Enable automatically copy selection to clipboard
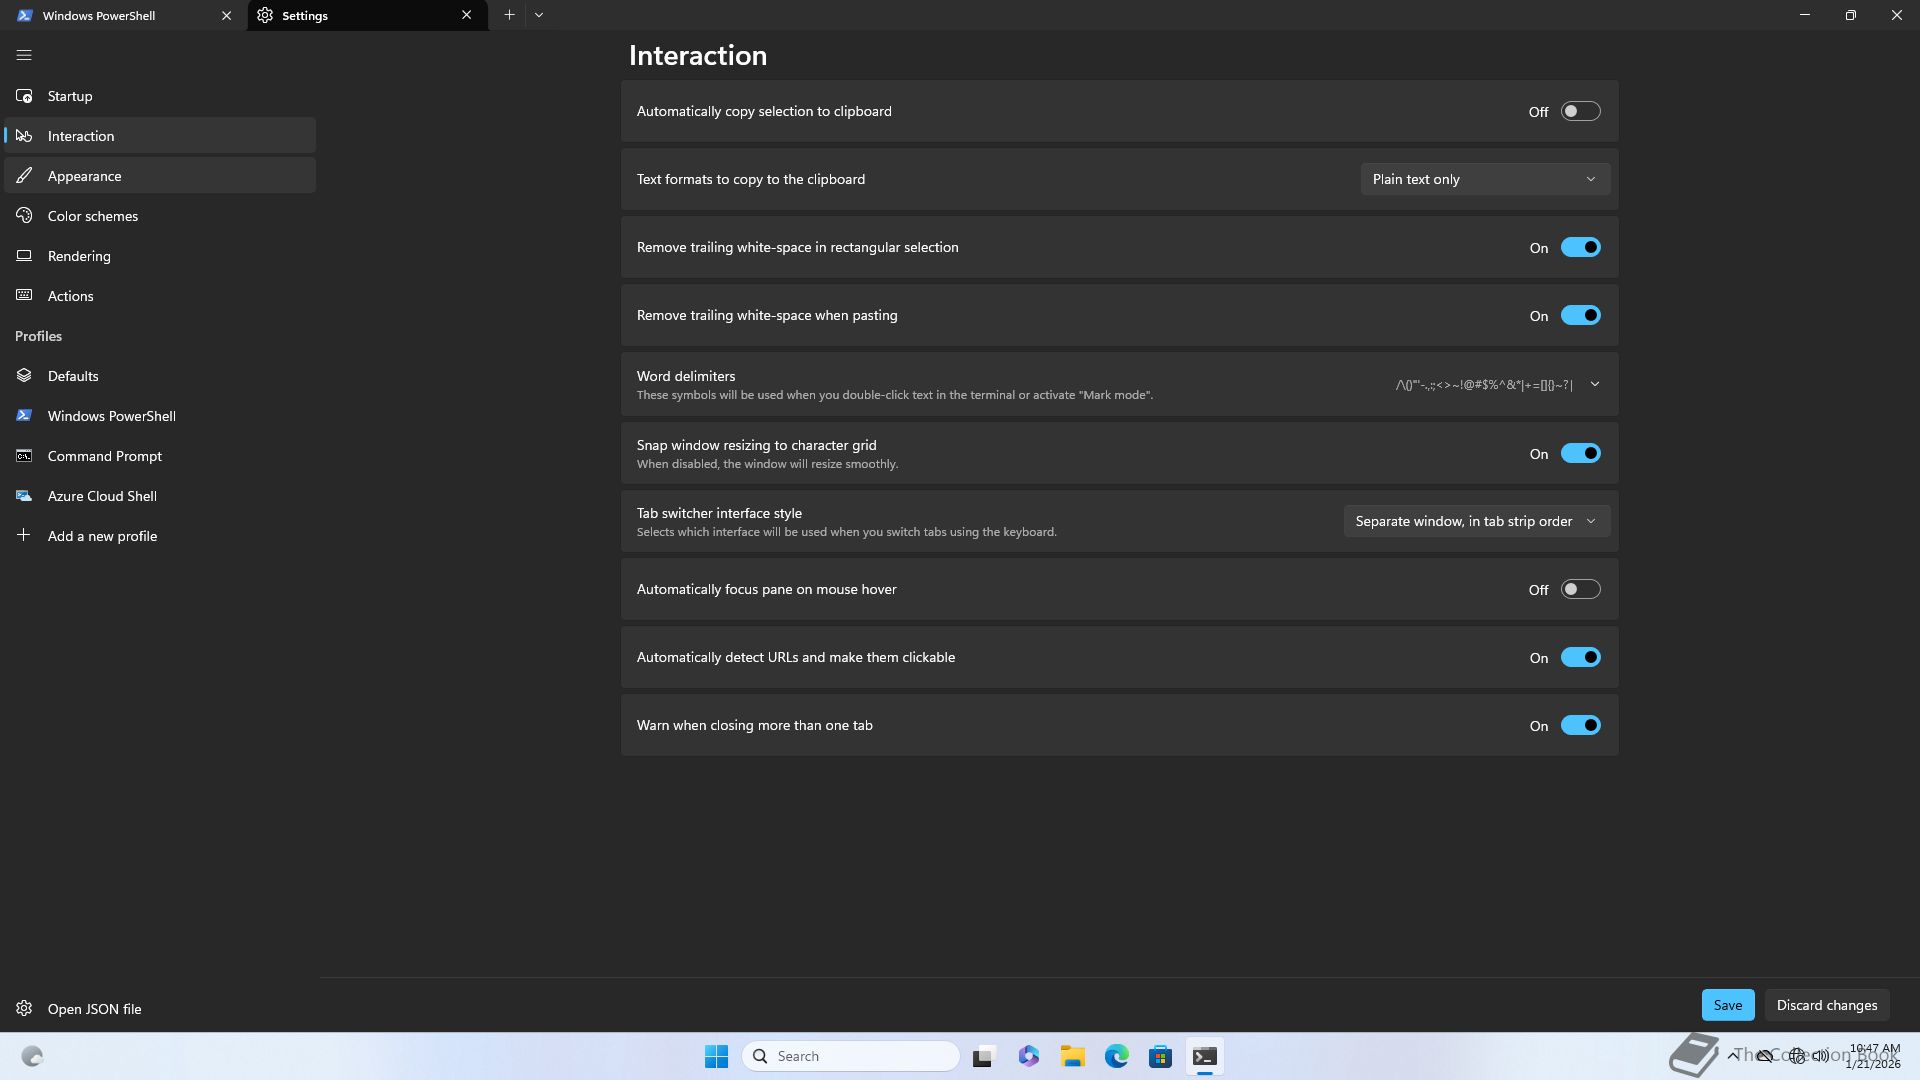The image size is (1920, 1080). [x=1580, y=111]
